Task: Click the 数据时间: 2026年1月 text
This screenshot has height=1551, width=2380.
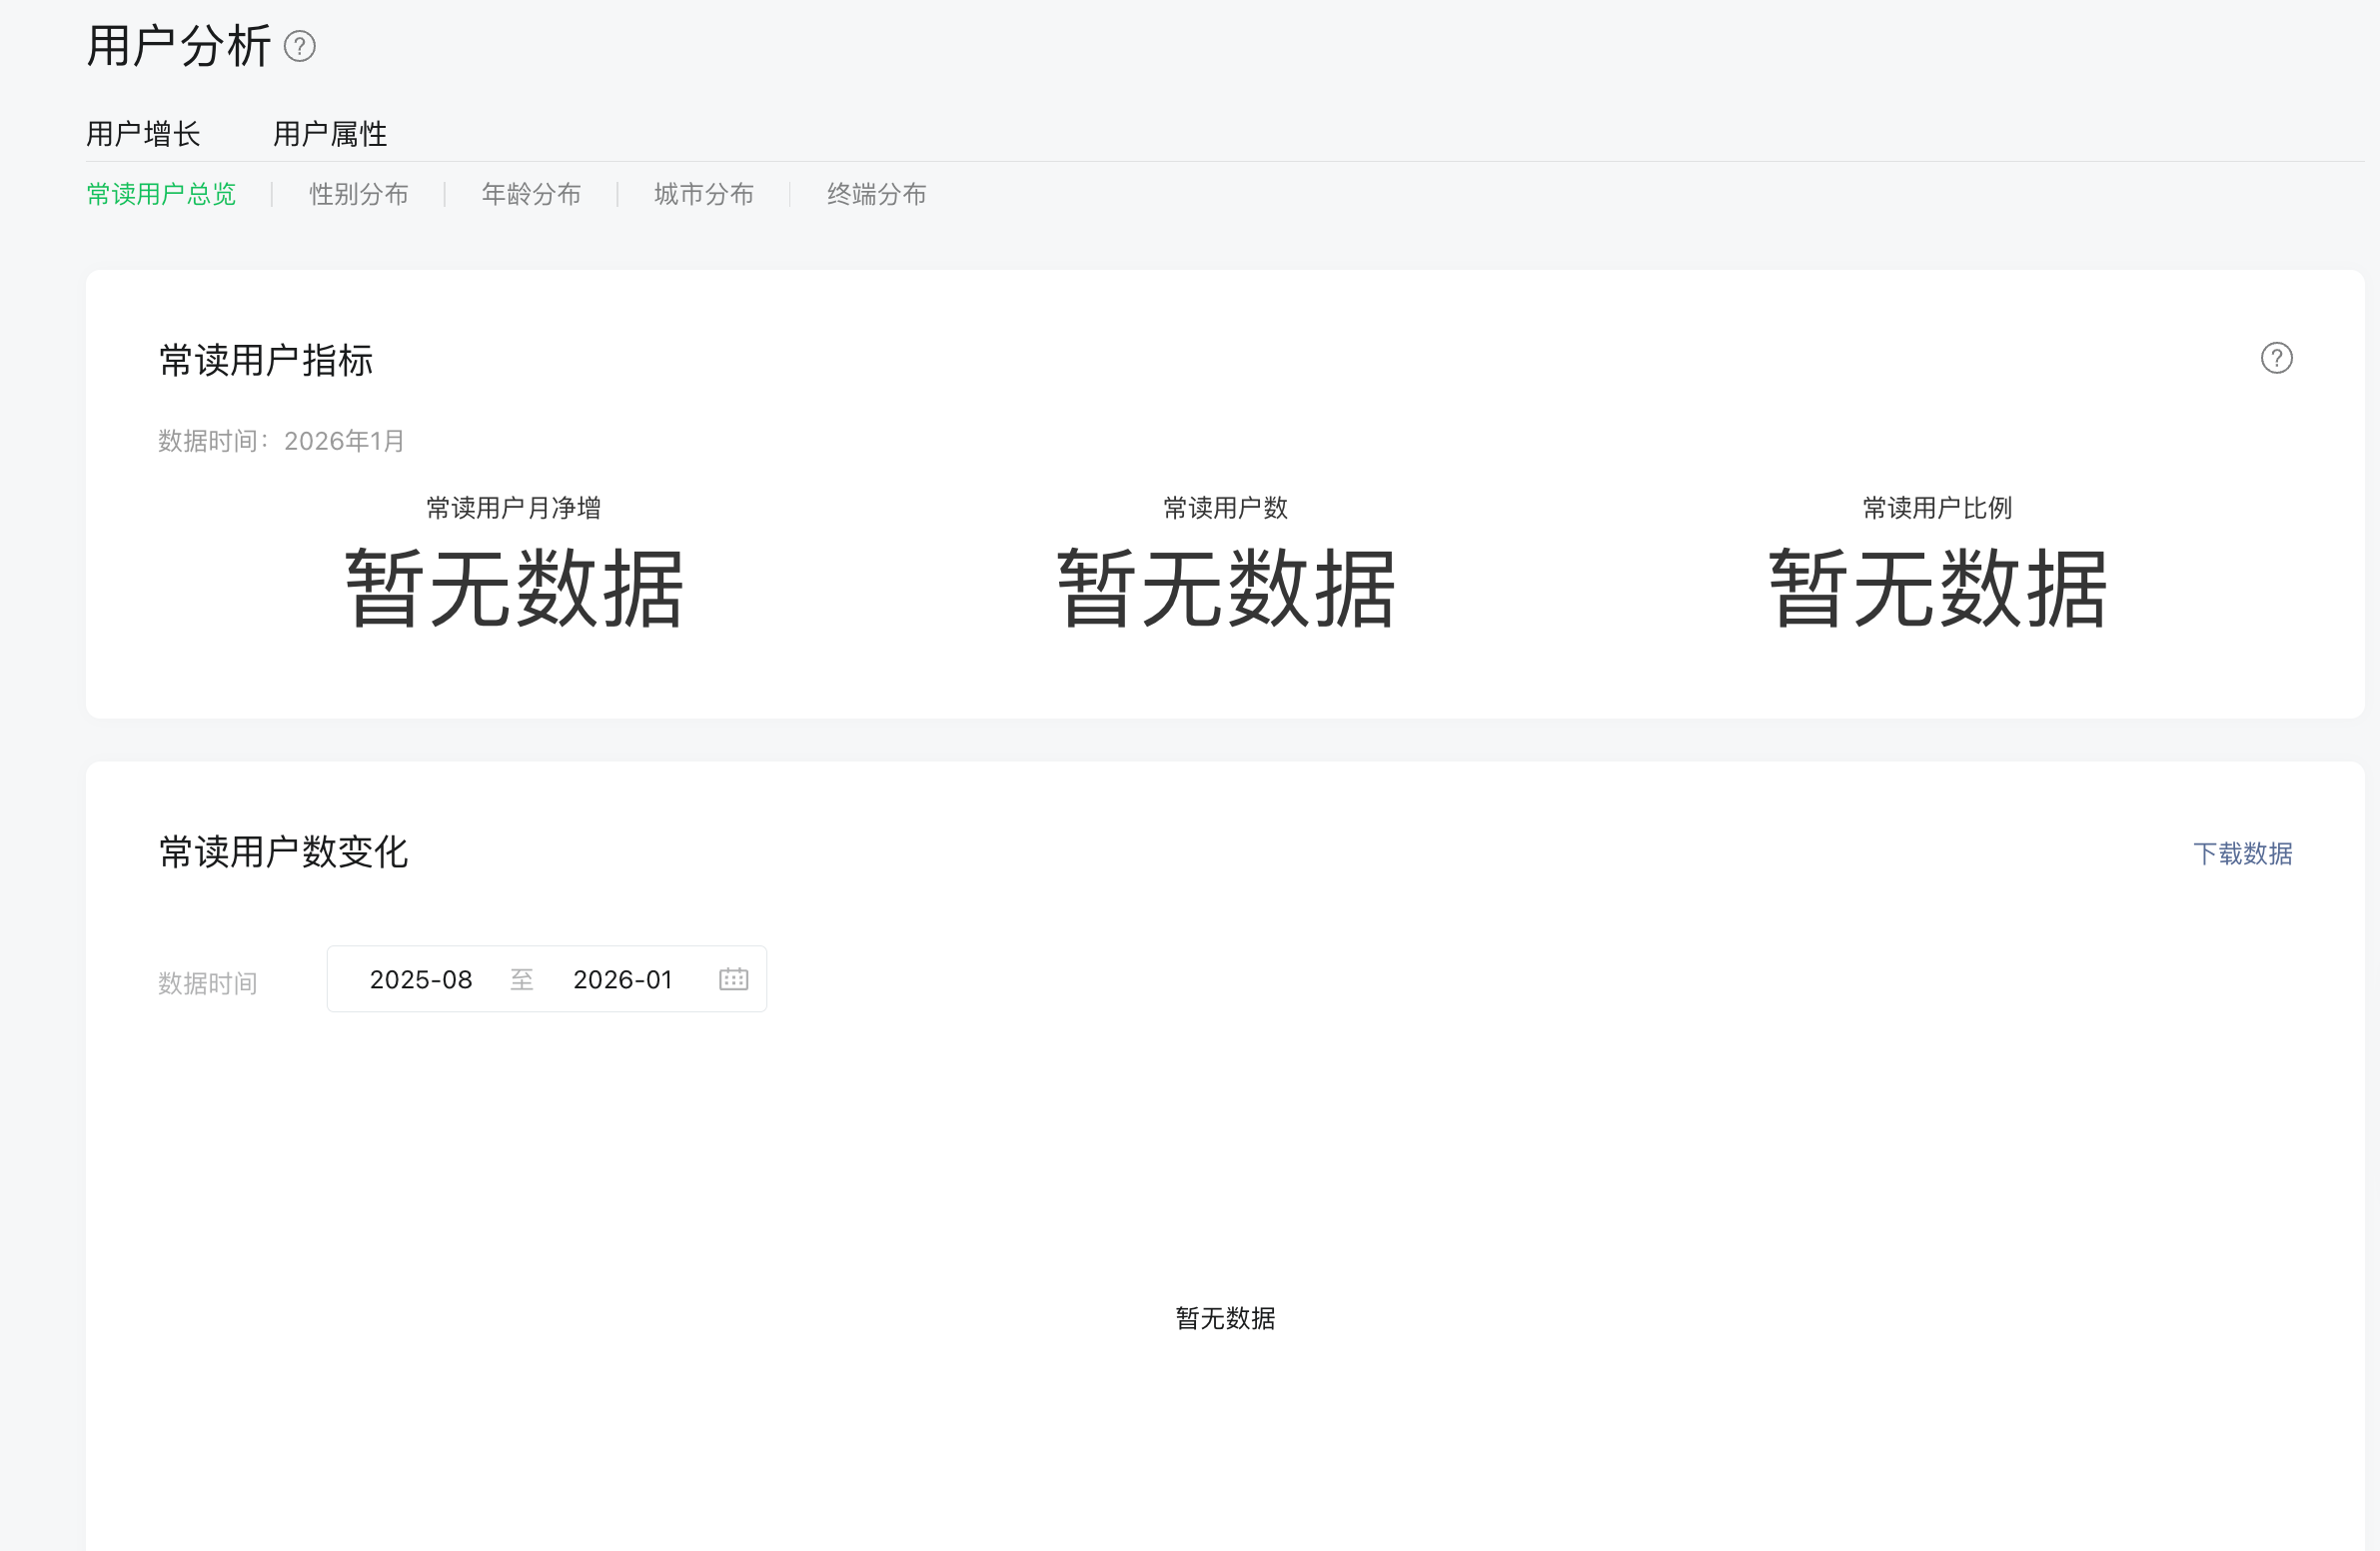Action: 281,441
